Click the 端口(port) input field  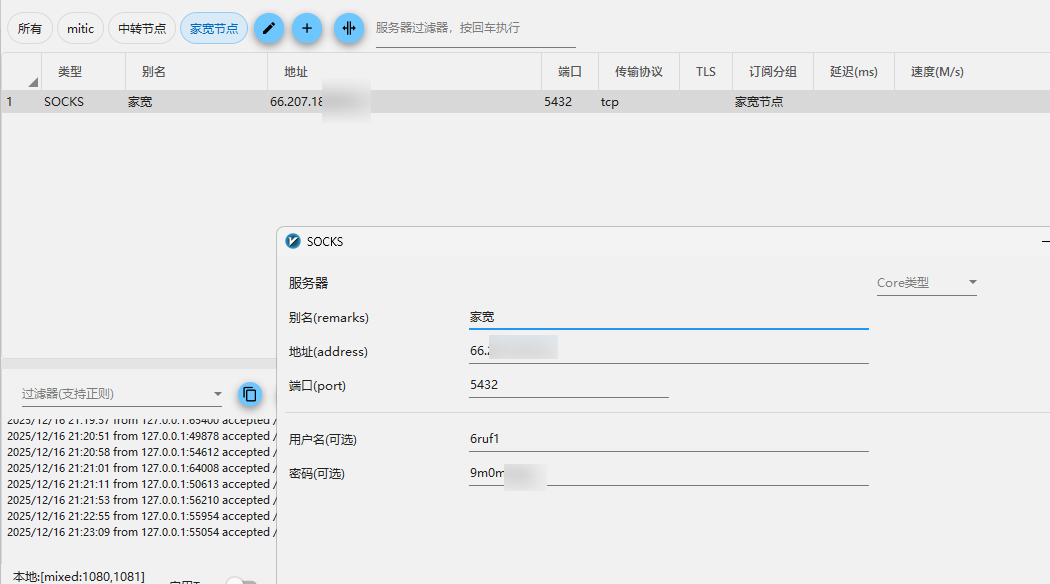568,385
